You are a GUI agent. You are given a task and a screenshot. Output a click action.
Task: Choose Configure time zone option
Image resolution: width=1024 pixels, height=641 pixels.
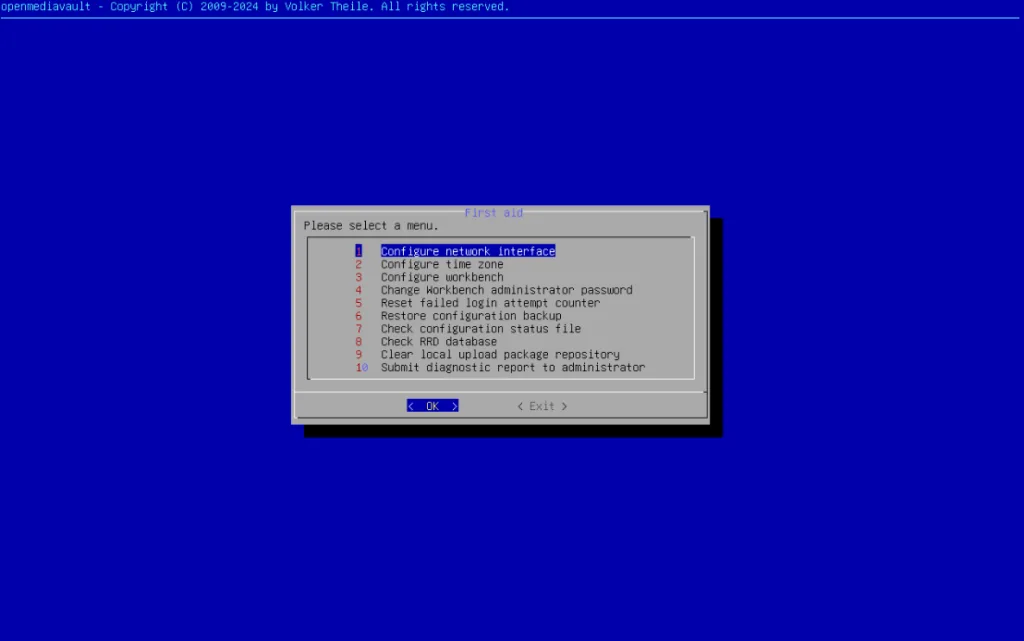(x=442, y=264)
